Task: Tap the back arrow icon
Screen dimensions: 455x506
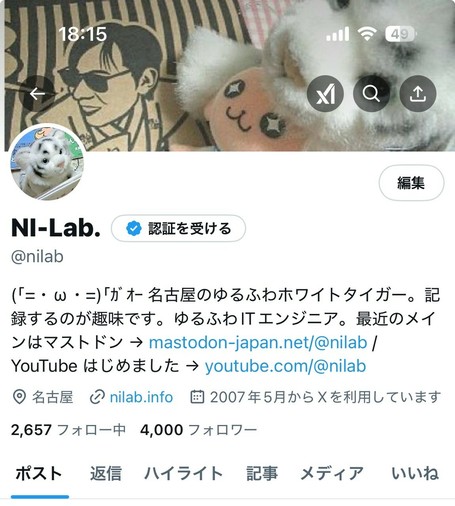Action: 37,94
